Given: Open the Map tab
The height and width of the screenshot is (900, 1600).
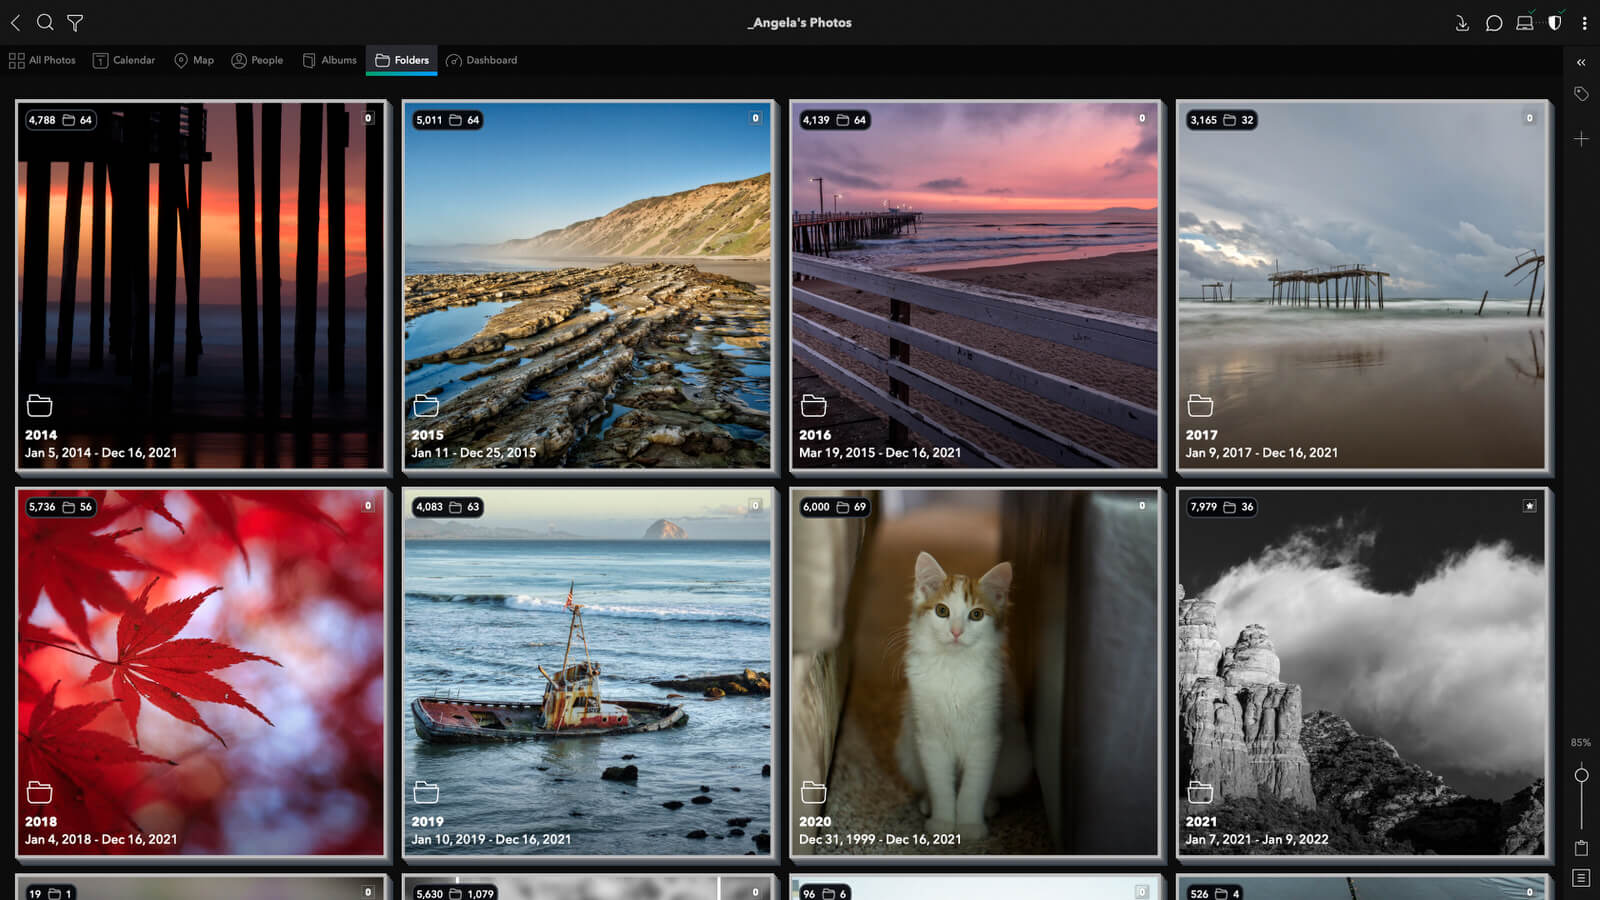Looking at the screenshot, I should point(194,60).
